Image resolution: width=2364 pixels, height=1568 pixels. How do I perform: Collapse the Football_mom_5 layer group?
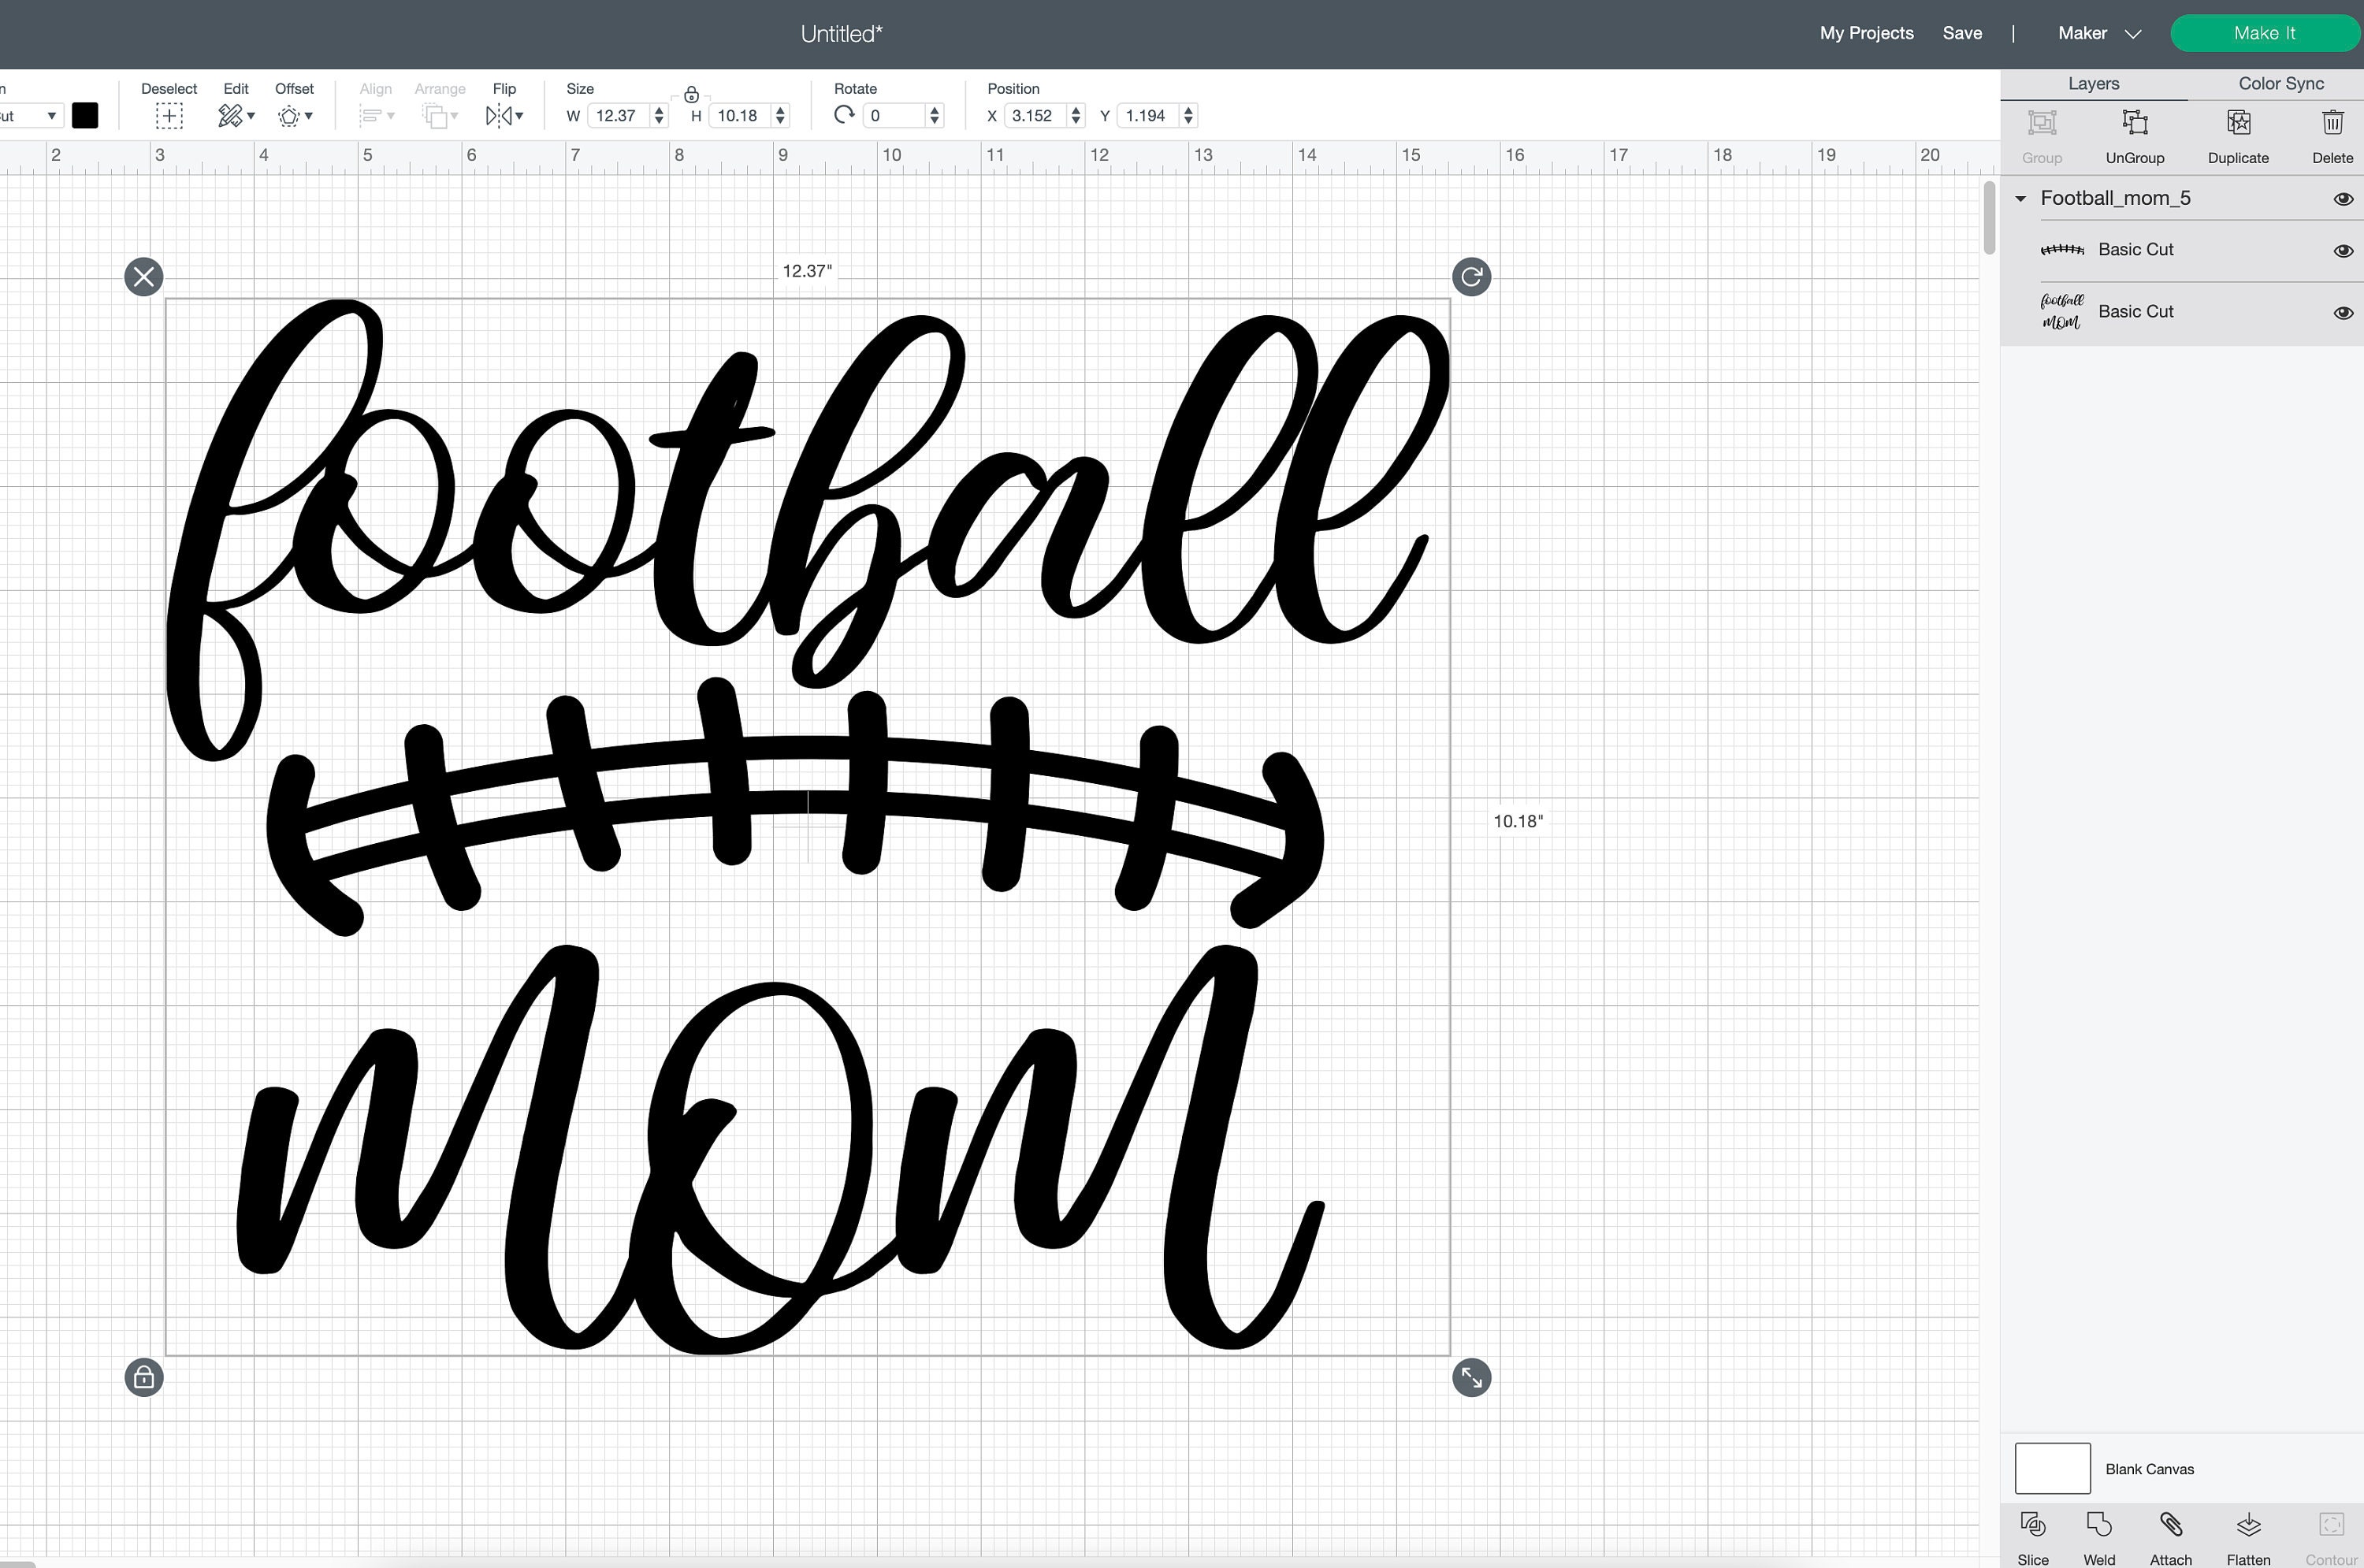point(2021,198)
